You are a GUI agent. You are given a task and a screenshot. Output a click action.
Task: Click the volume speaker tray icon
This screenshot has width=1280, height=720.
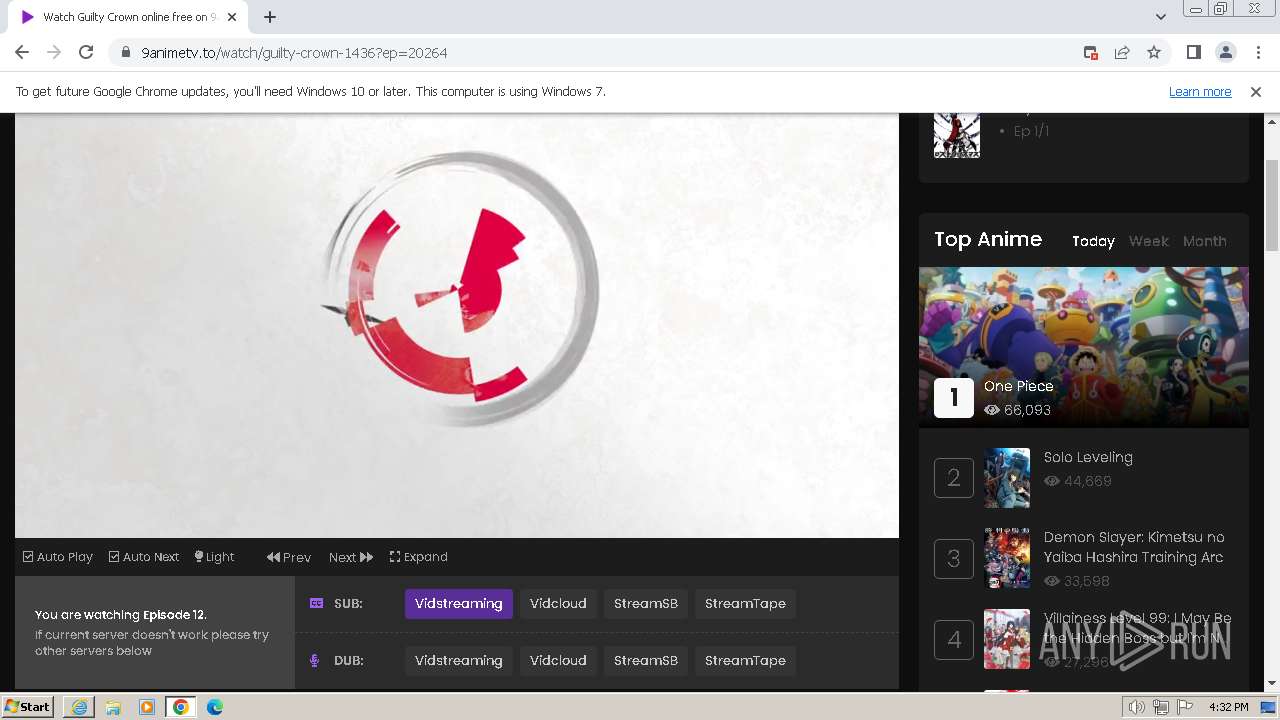tap(1136, 707)
